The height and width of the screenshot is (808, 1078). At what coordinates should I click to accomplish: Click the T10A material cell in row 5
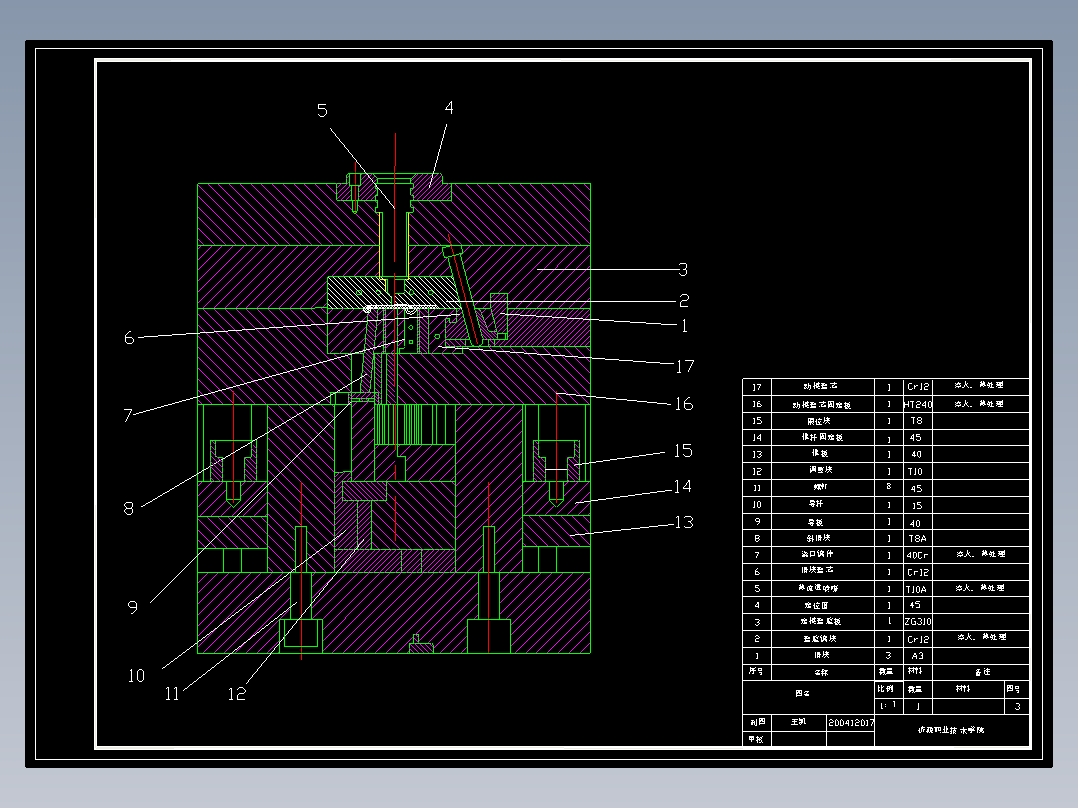(x=918, y=589)
